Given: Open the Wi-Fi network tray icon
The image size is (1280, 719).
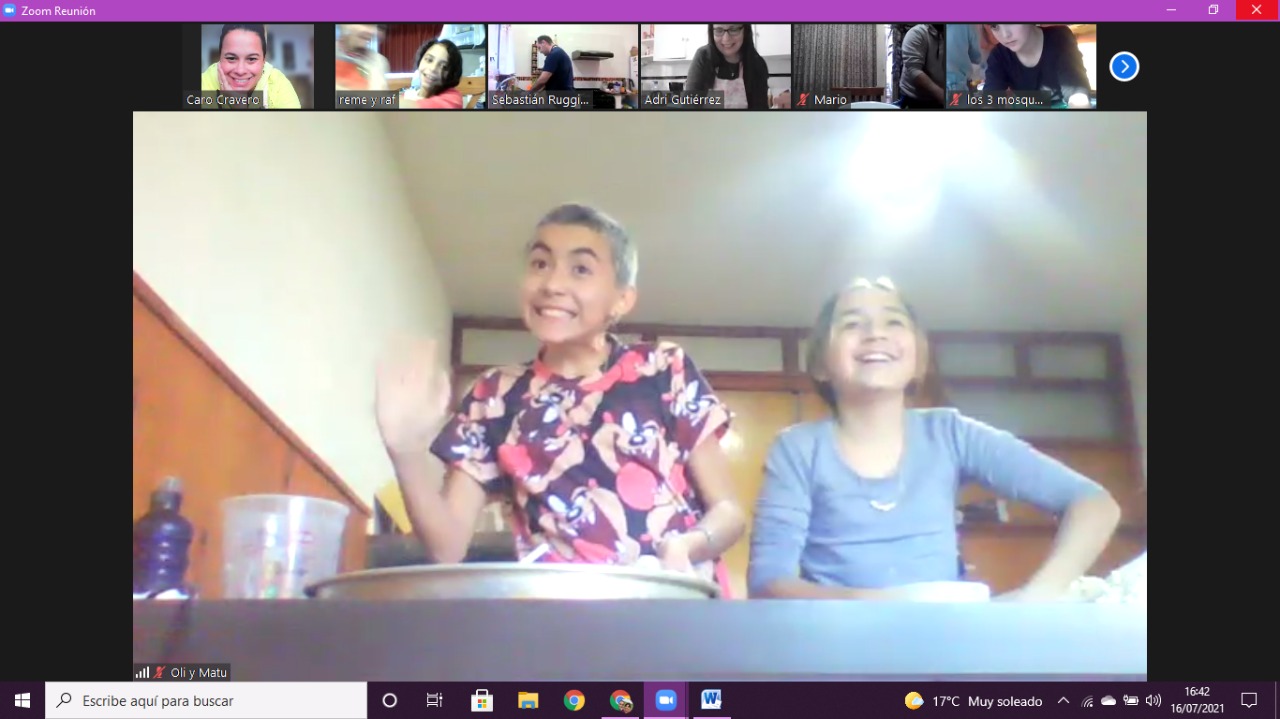Looking at the screenshot, I should coord(1087,701).
